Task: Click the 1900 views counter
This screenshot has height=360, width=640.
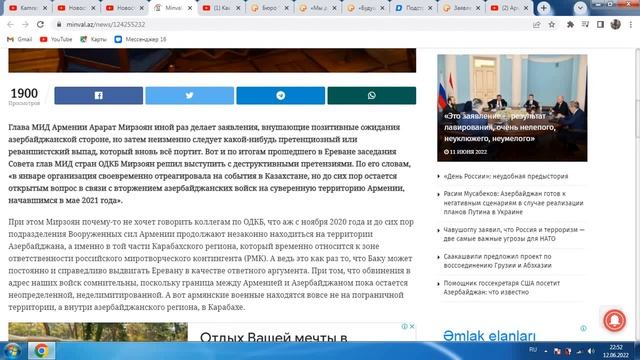Action: pos(24,96)
